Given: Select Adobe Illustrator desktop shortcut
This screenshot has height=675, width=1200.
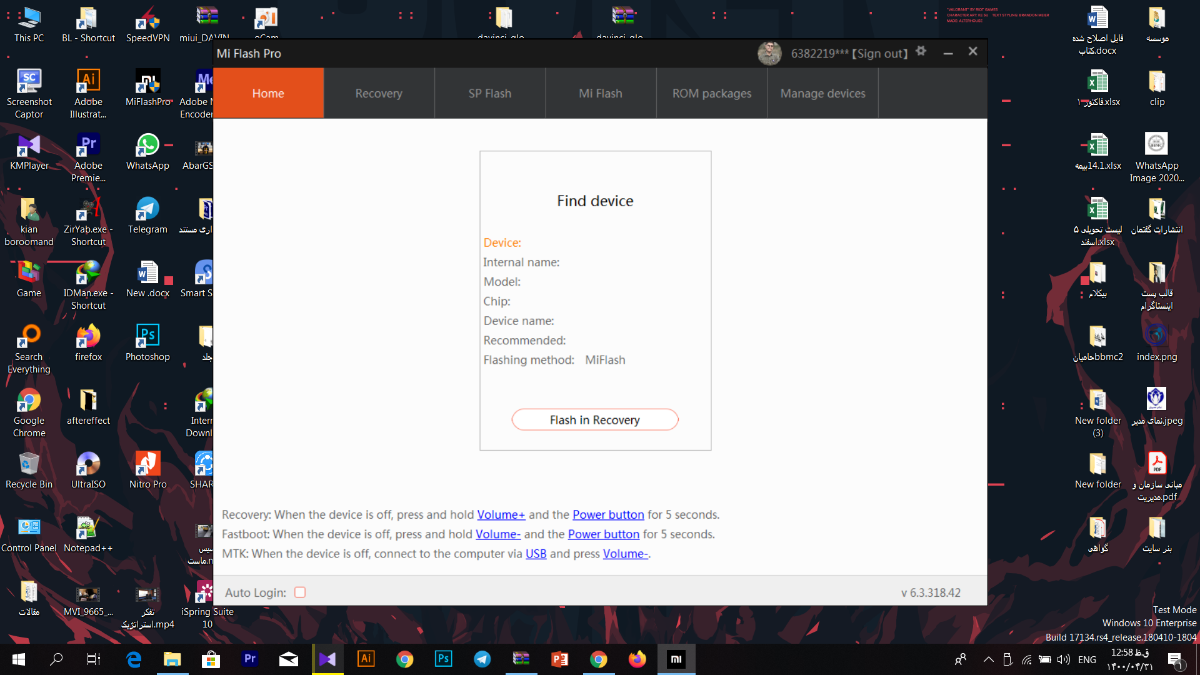Looking at the screenshot, I should pyautogui.click(x=88, y=94).
